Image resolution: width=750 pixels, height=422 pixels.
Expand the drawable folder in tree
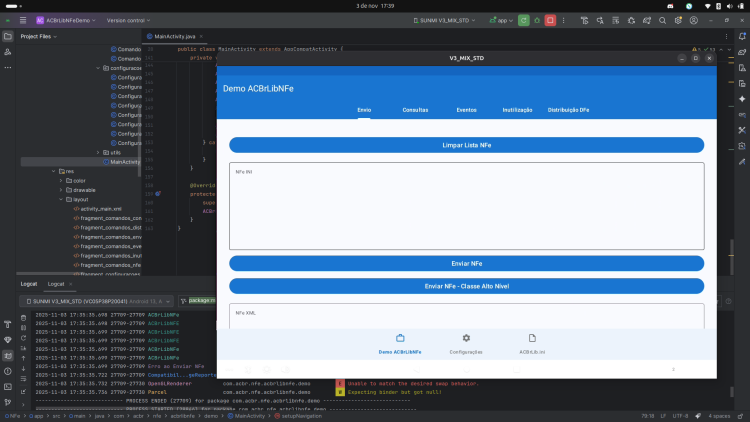coord(61,190)
